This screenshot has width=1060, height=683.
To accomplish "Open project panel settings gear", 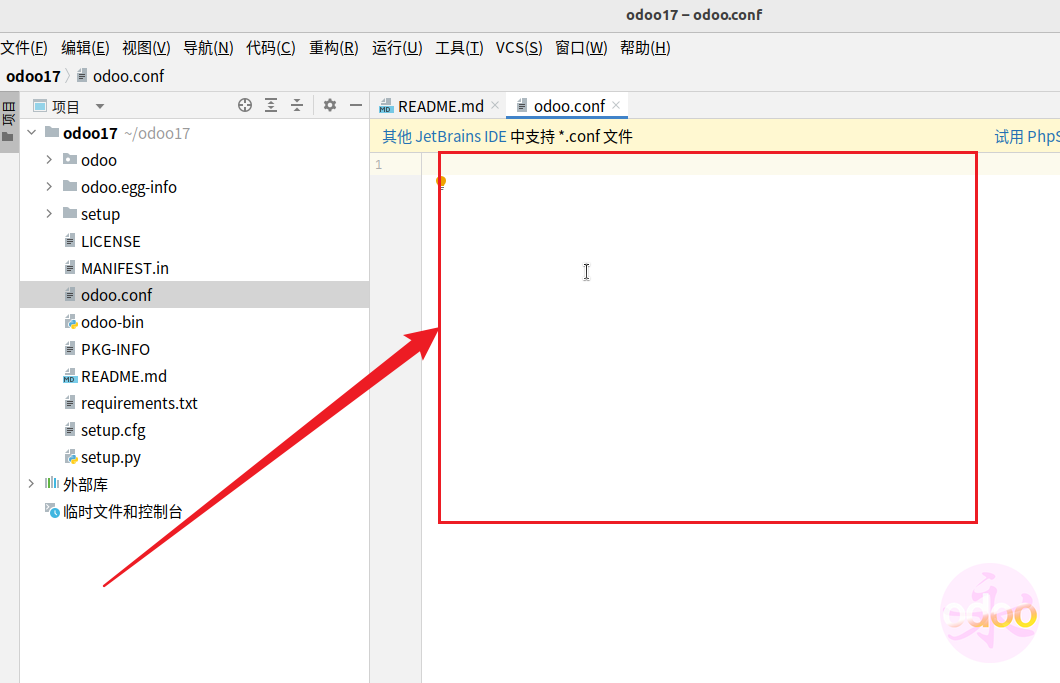I will pos(329,105).
